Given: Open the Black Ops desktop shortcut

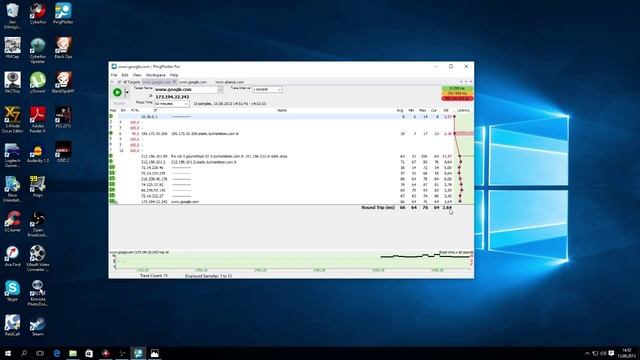Looking at the screenshot, I should pyautogui.click(x=63, y=48).
